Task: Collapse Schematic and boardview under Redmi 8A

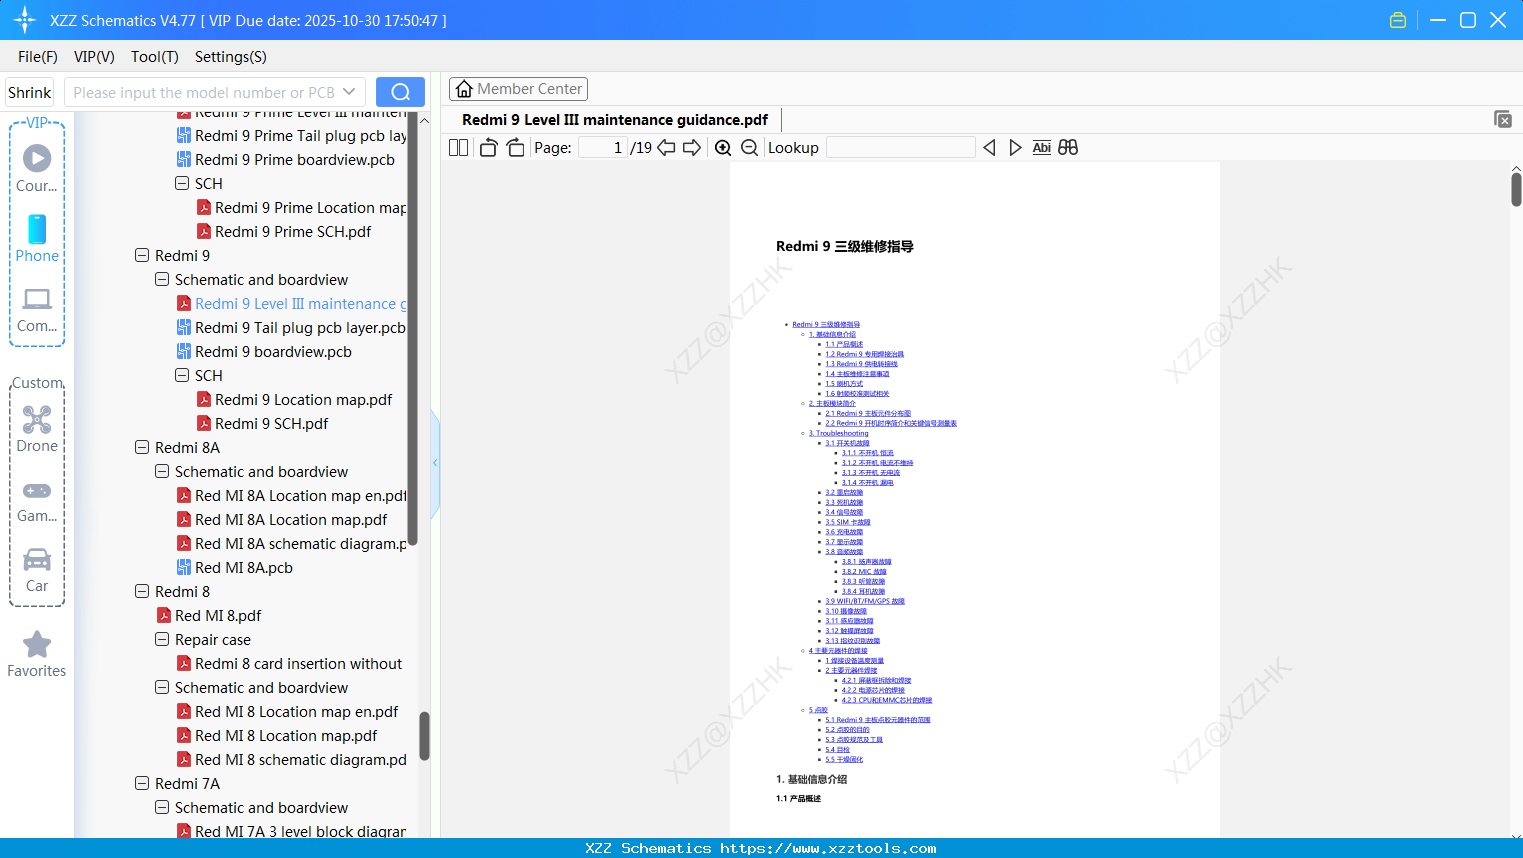Action: [162, 471]
